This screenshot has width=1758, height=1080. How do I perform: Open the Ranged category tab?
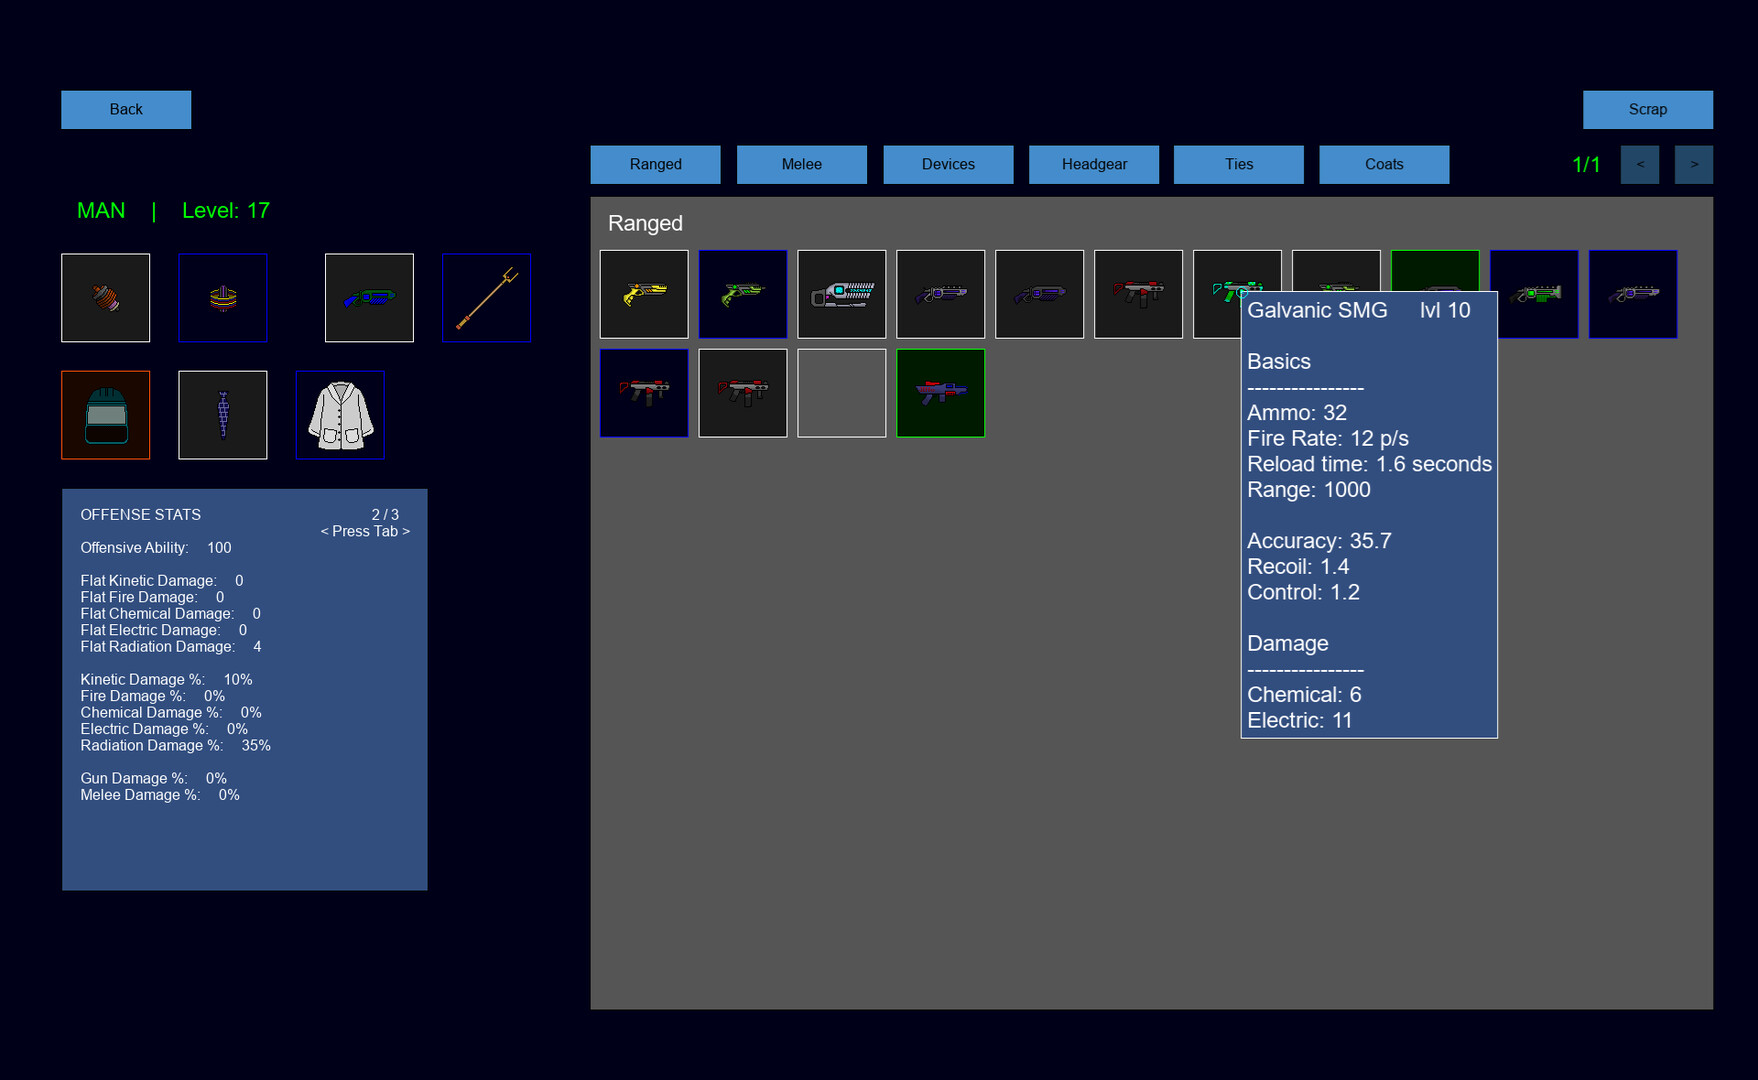point(655,164)
